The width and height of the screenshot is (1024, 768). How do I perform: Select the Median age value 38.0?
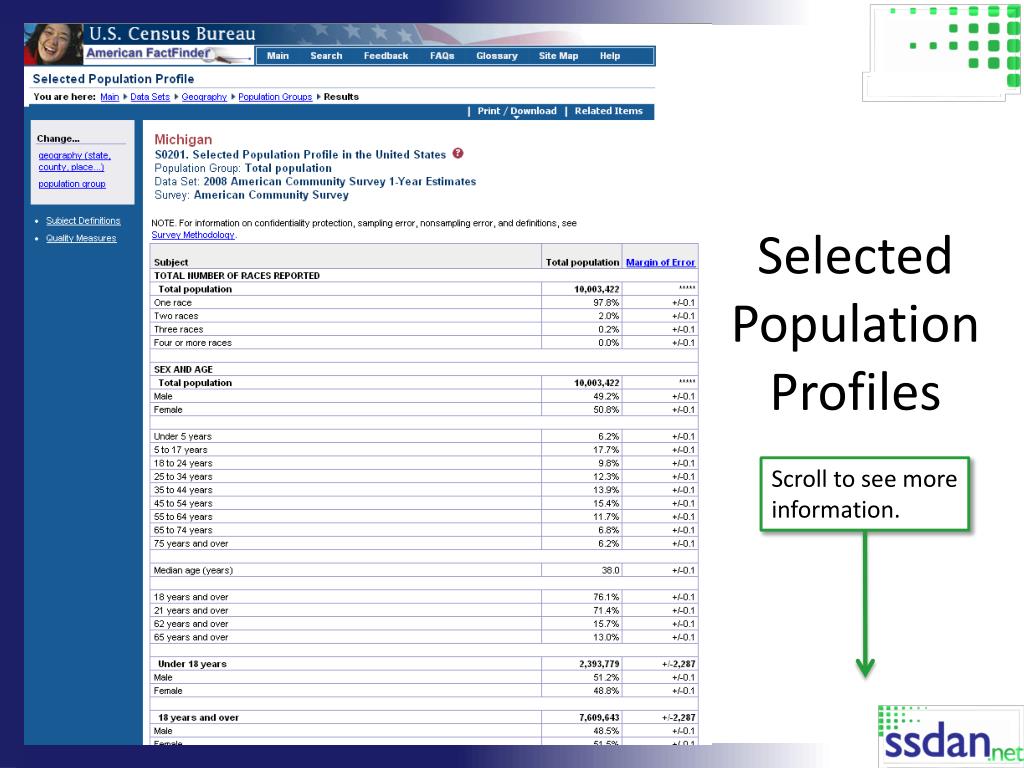(610, 570)
